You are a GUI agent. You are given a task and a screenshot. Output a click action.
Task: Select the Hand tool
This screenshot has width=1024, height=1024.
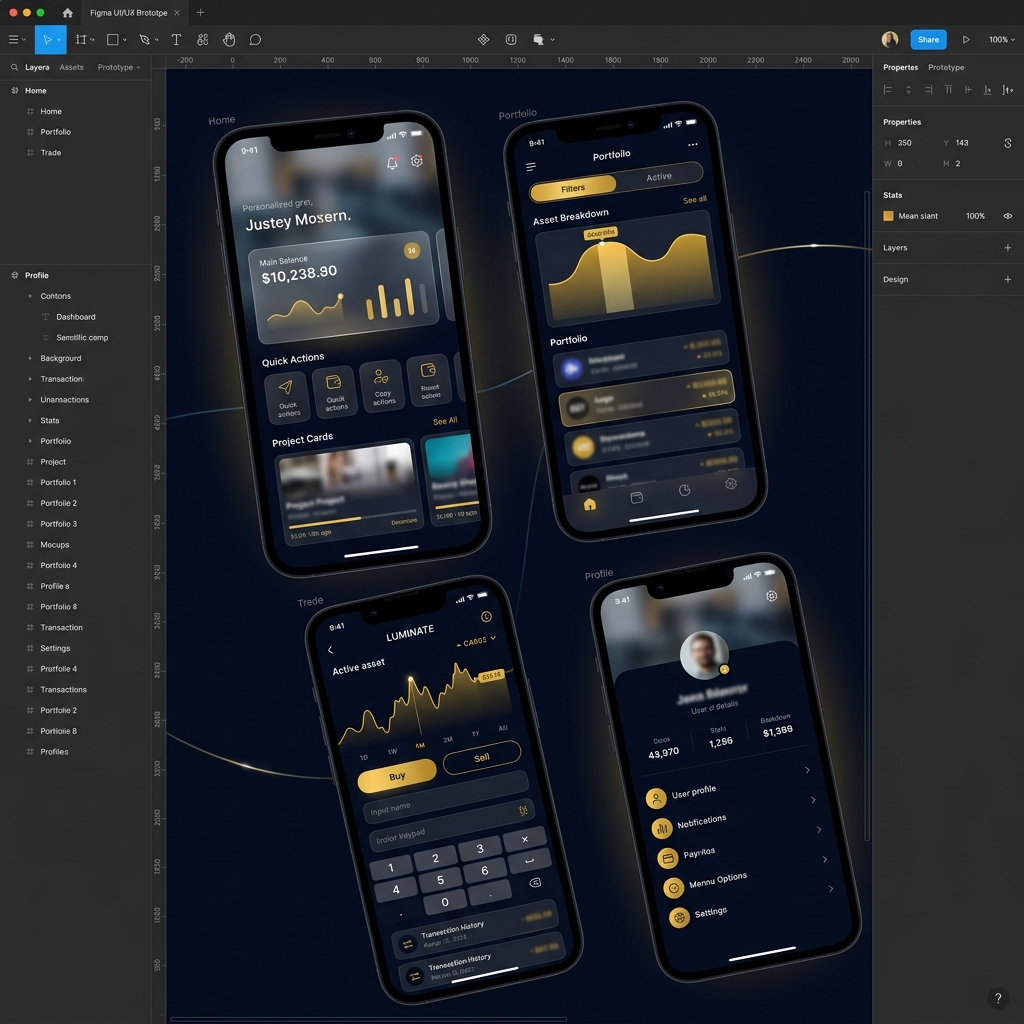[x=229, y=40]
